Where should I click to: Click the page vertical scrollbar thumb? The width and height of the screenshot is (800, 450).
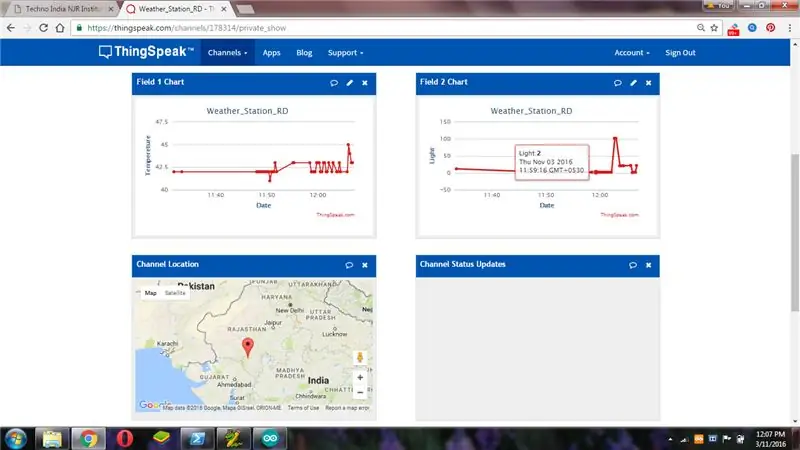click(x=795, y=232)
